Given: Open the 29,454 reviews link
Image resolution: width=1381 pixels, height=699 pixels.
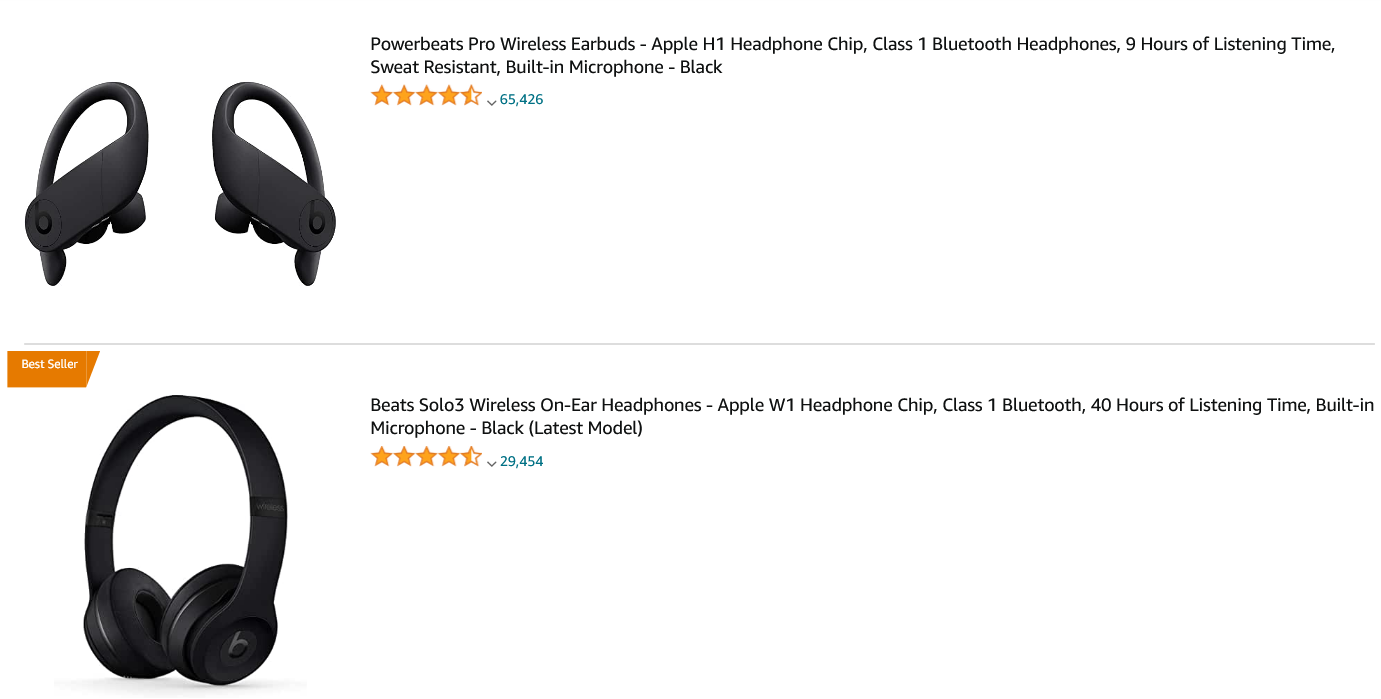Looking at the screenshot, I should [x=521, y=461].
